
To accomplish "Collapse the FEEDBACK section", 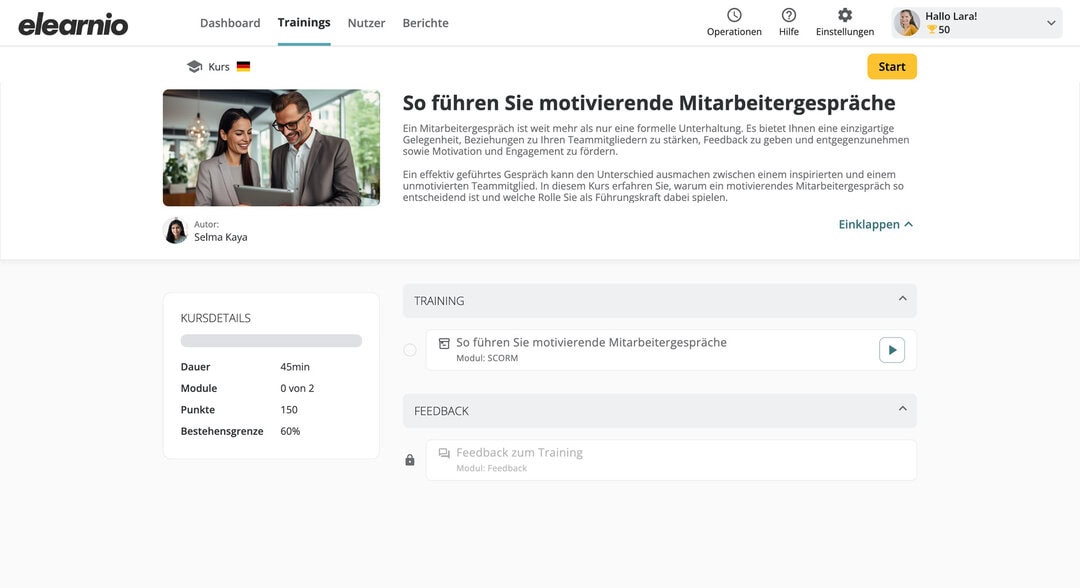I will coord(902,410).
